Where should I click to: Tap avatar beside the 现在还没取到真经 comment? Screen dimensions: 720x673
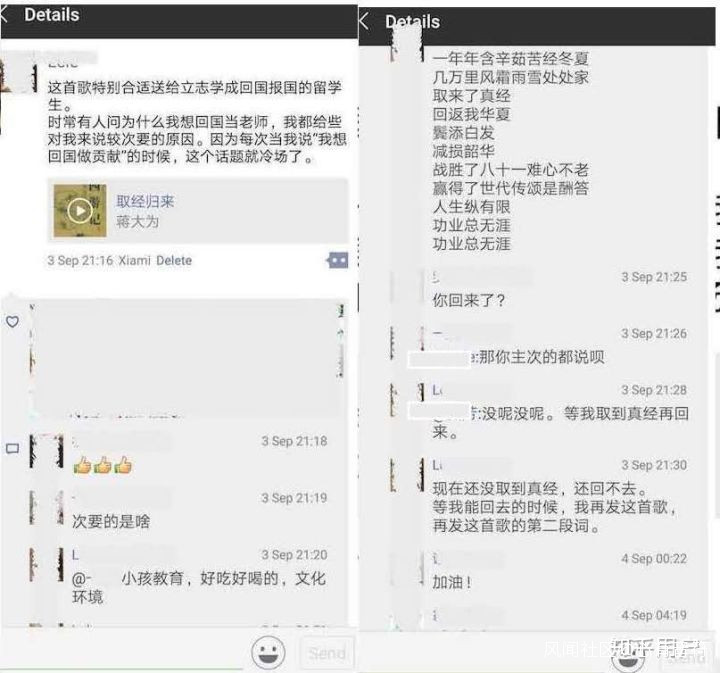[x=407, y=476]
